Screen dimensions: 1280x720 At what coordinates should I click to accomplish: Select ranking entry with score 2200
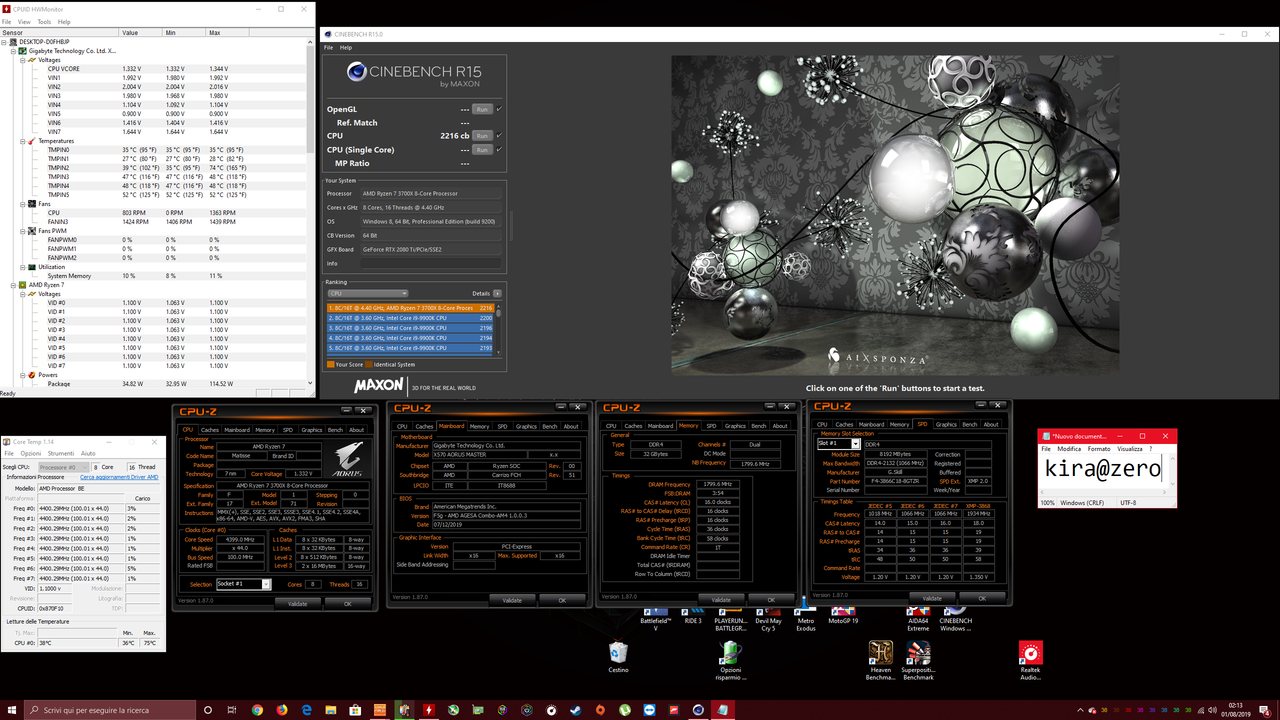[410, 318]
